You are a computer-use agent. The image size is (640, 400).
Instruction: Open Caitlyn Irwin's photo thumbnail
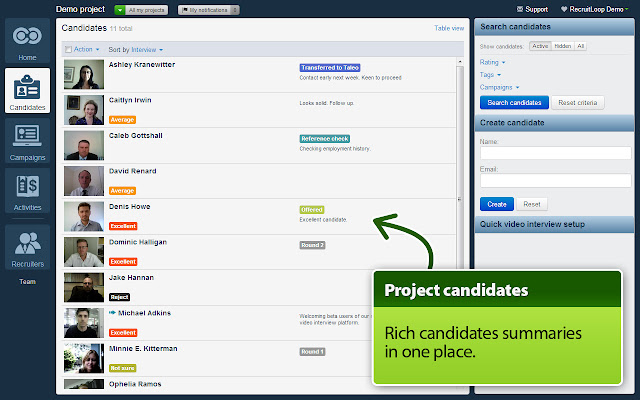pyautogui.click(x=84, y=110)
